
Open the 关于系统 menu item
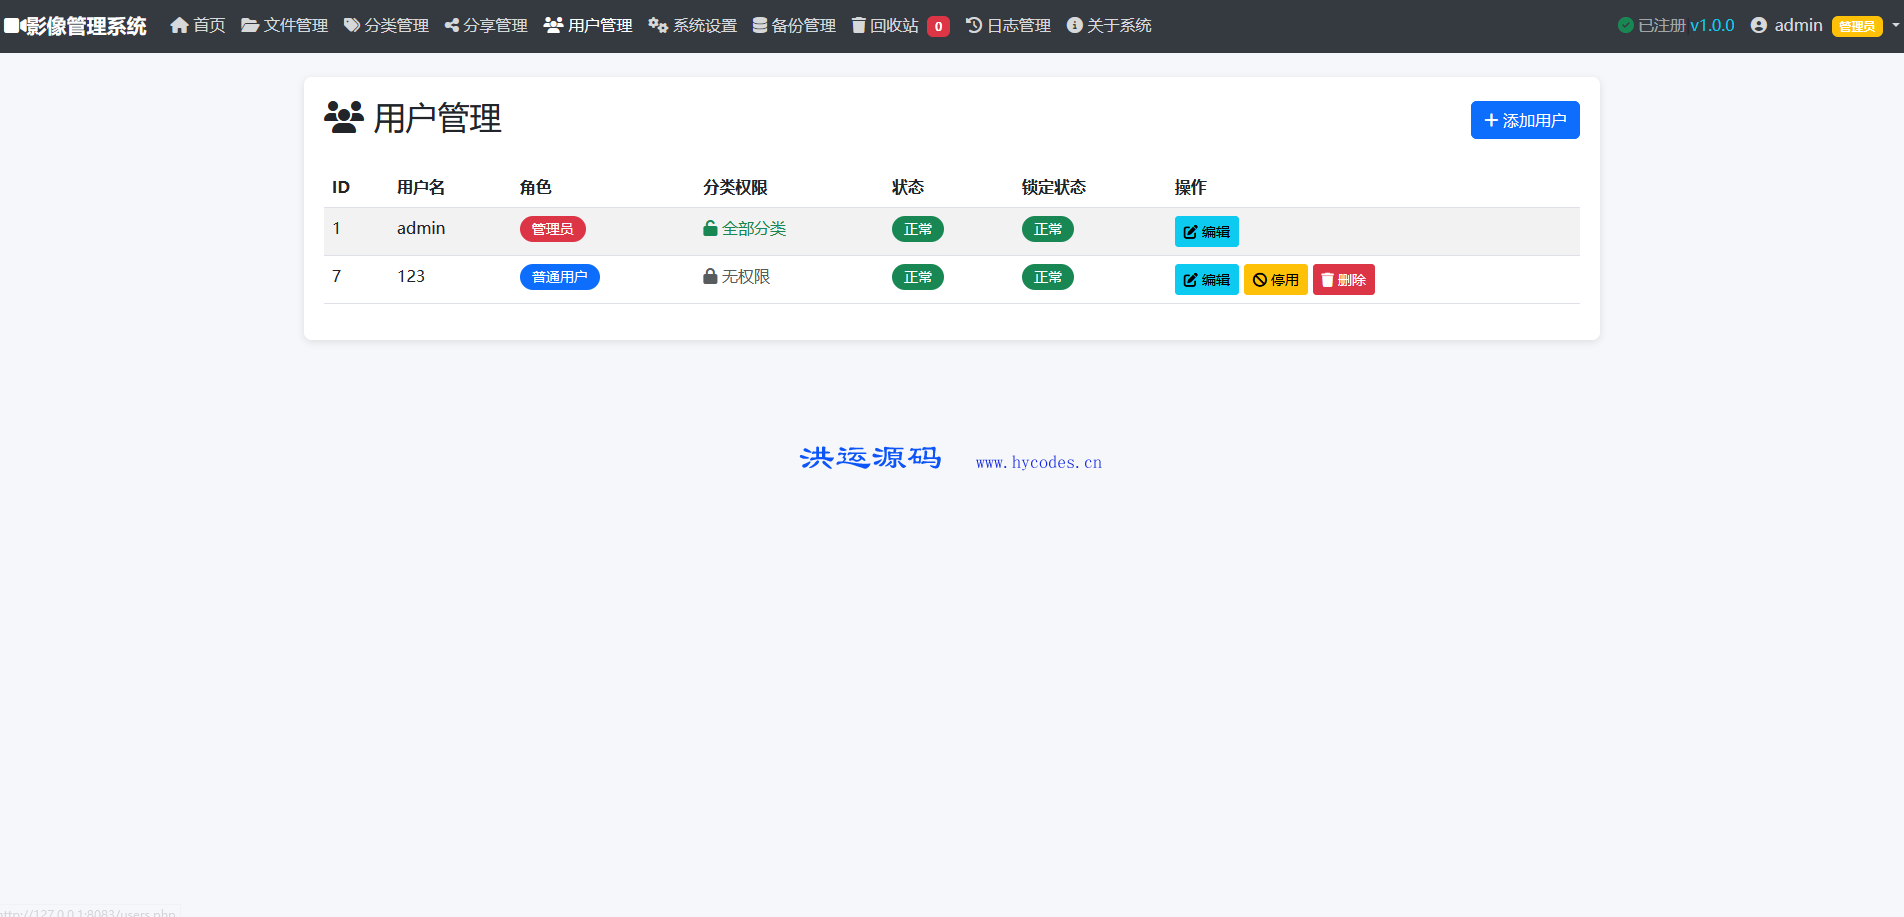point(1109,25)
